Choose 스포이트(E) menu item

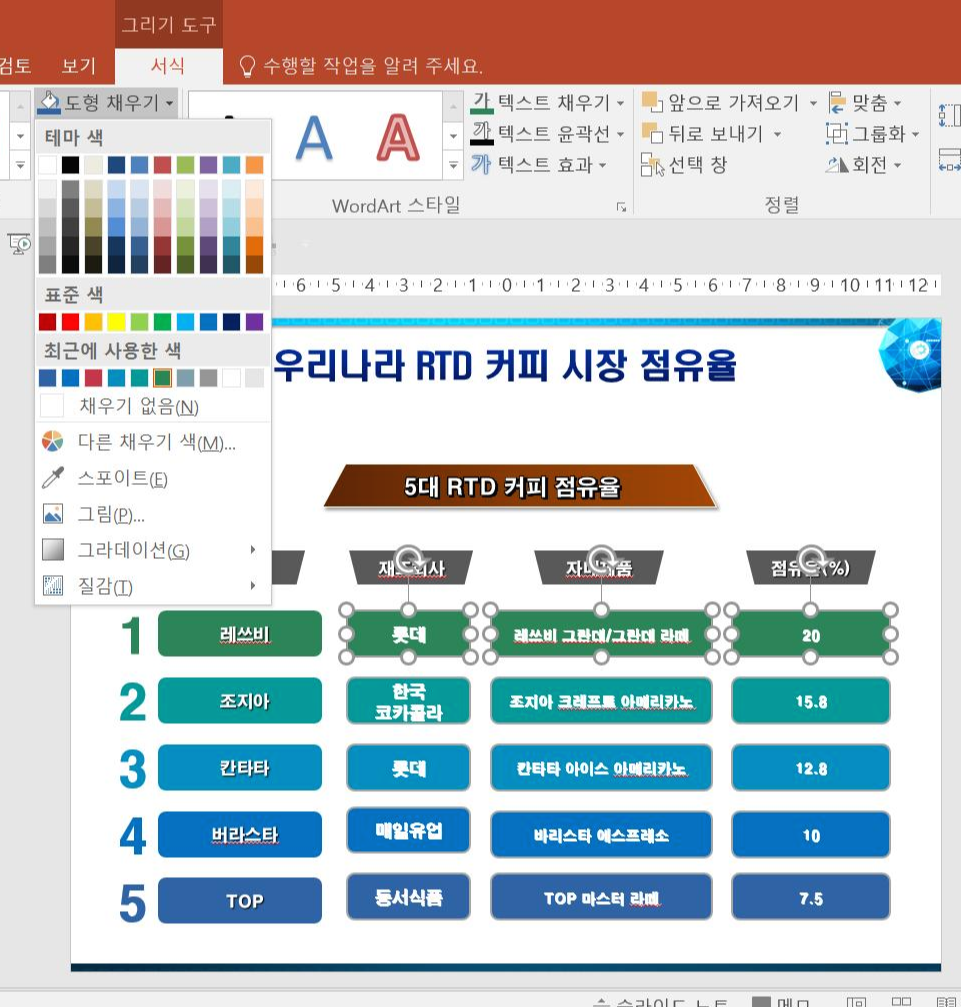[153, 478]
